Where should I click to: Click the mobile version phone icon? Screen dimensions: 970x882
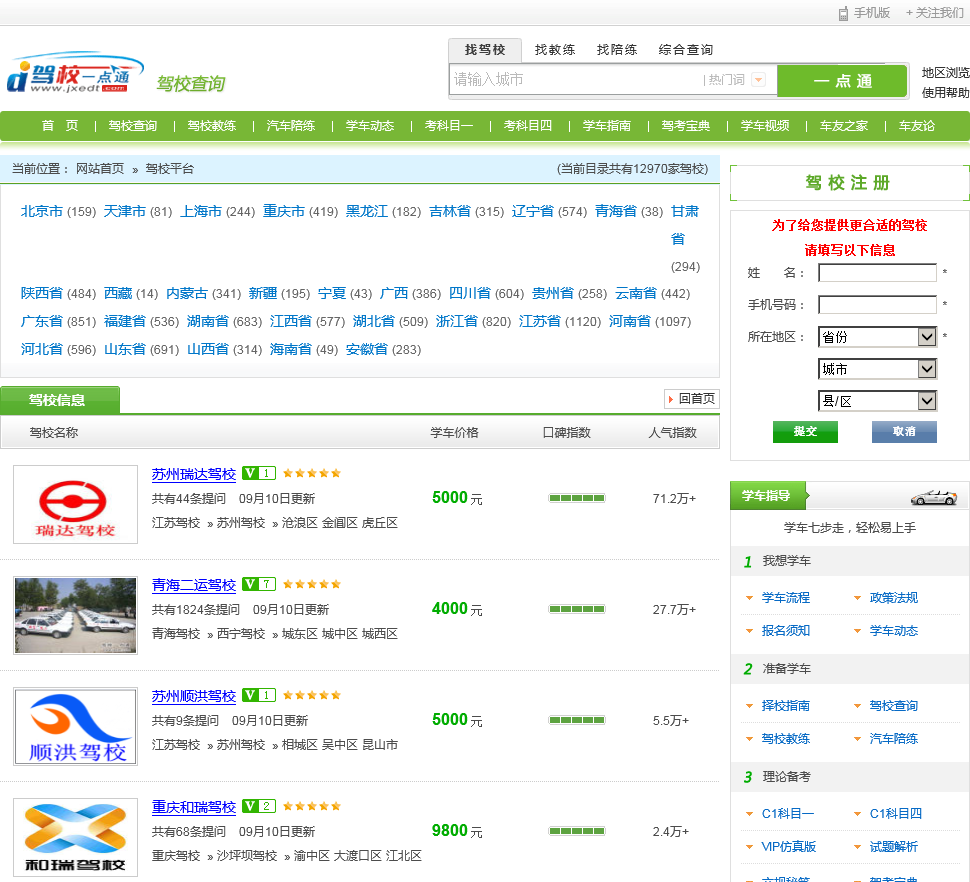(x=843, y=13)
